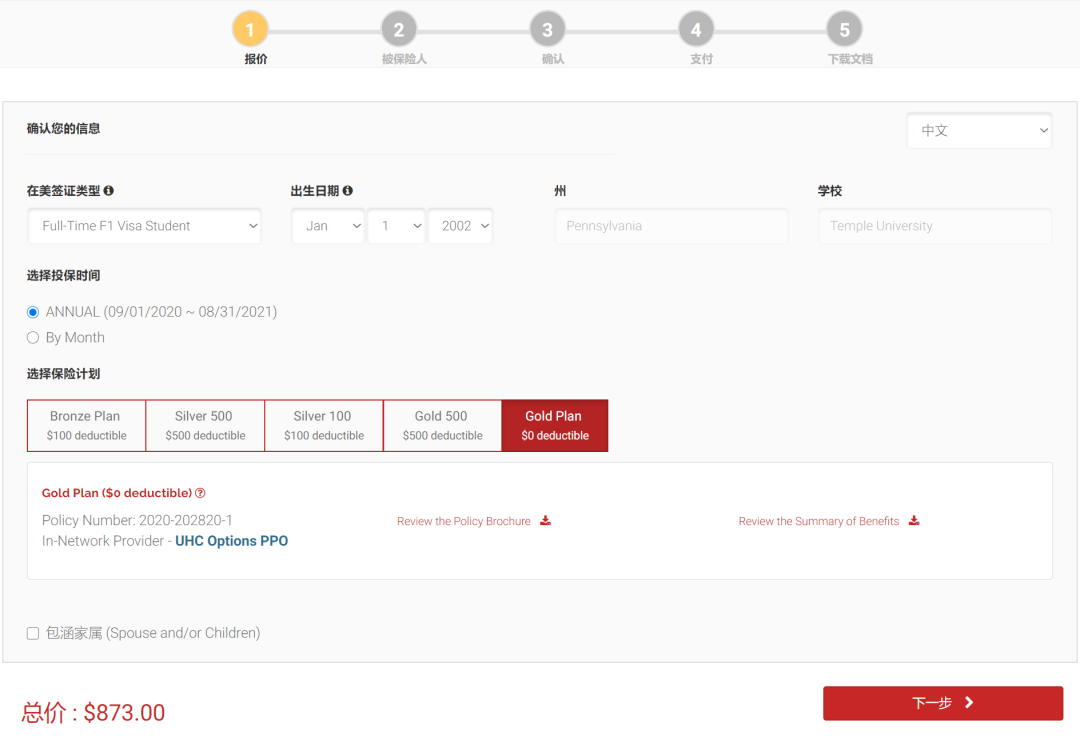Open the language dropdown showing 中文

[x=979, y=130]
